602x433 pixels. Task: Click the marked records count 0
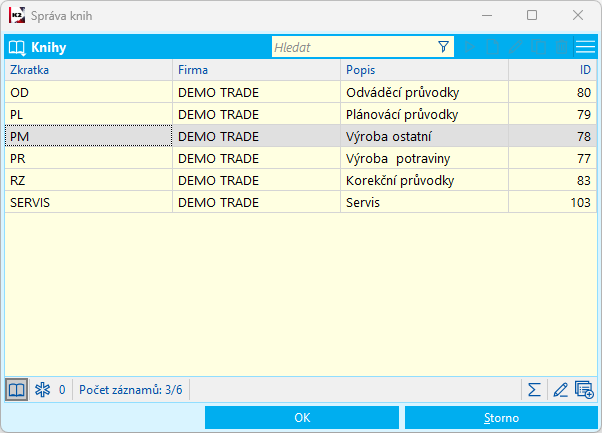click(62, 390)
